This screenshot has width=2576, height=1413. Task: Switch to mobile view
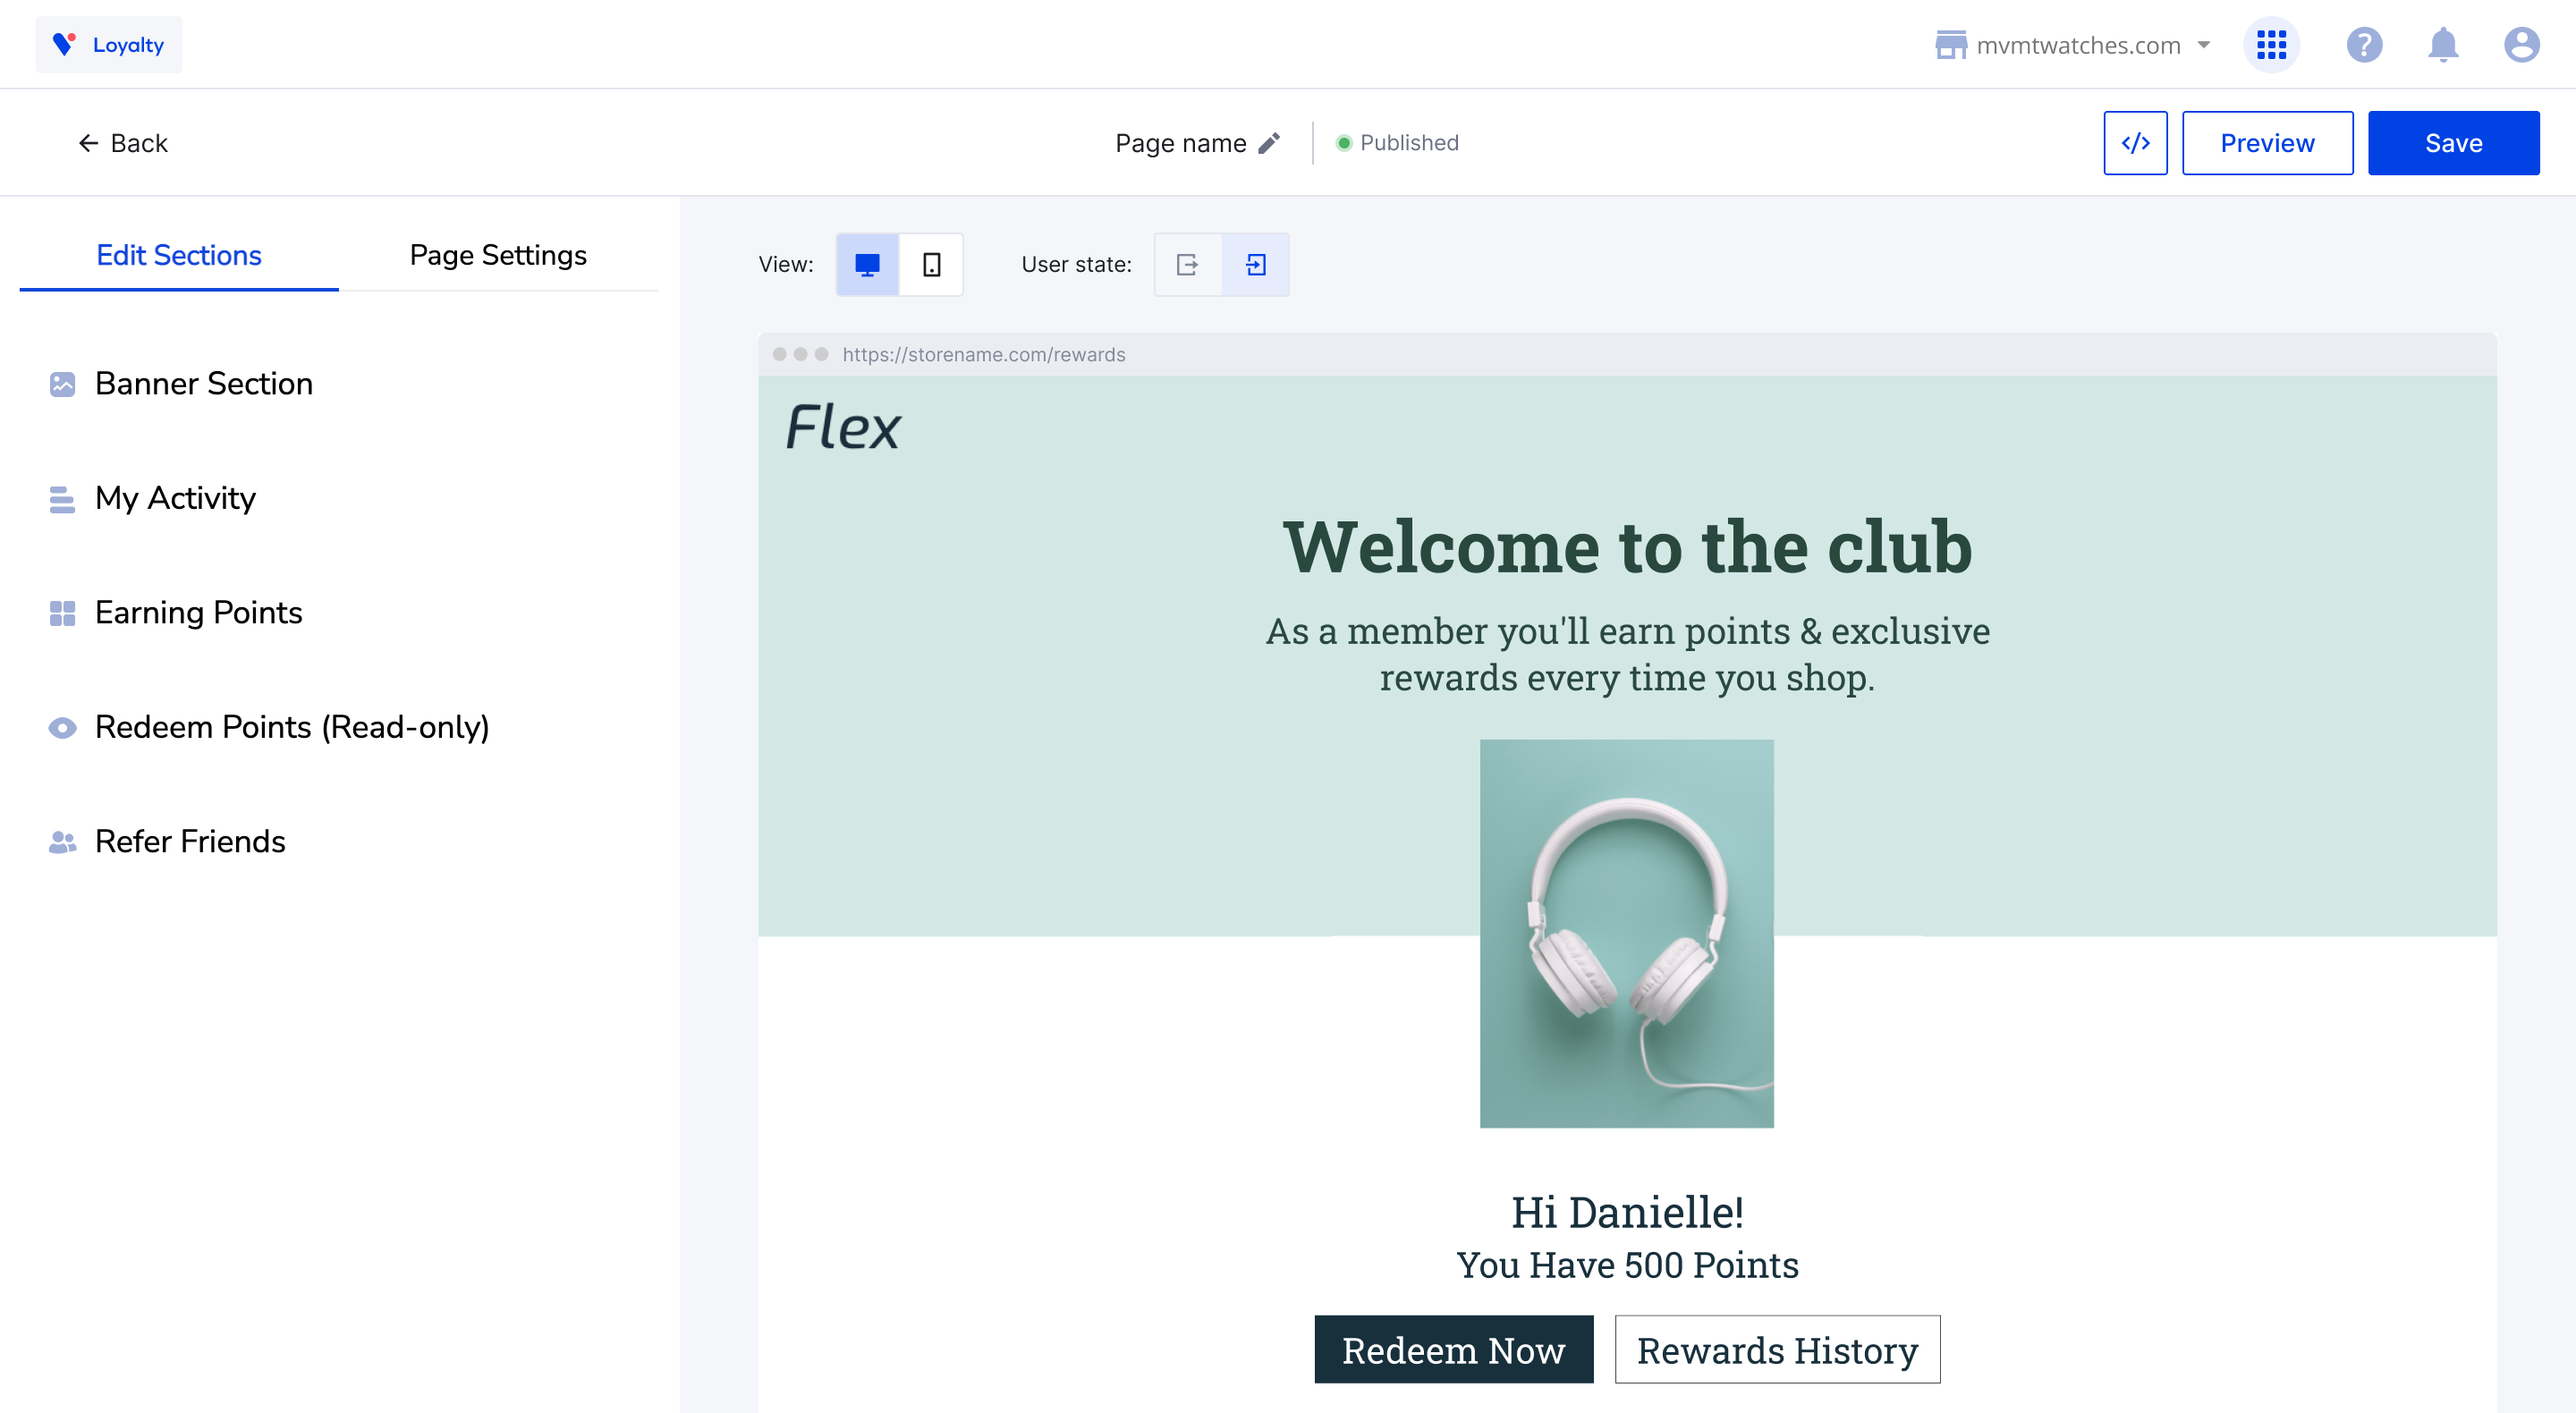931,265
